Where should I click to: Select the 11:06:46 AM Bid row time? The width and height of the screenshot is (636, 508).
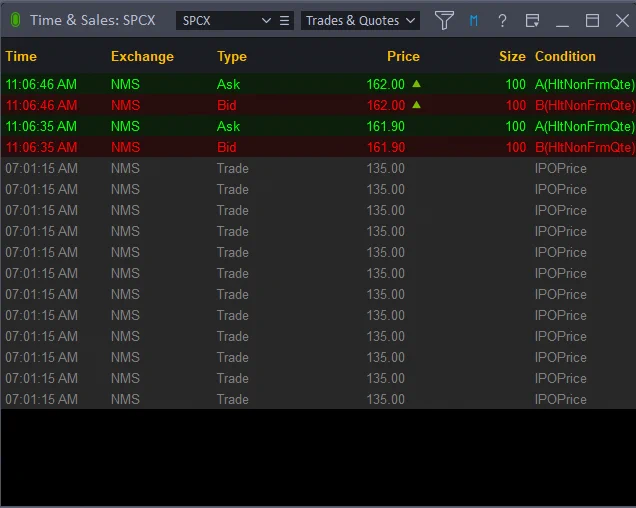(x=41, y=105)
